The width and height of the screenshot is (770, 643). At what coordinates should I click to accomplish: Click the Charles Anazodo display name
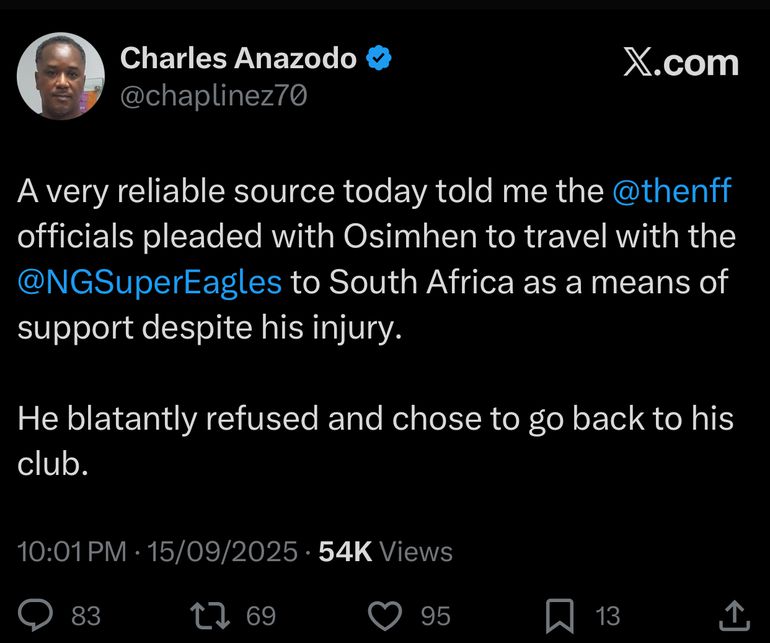click(238, 60)
